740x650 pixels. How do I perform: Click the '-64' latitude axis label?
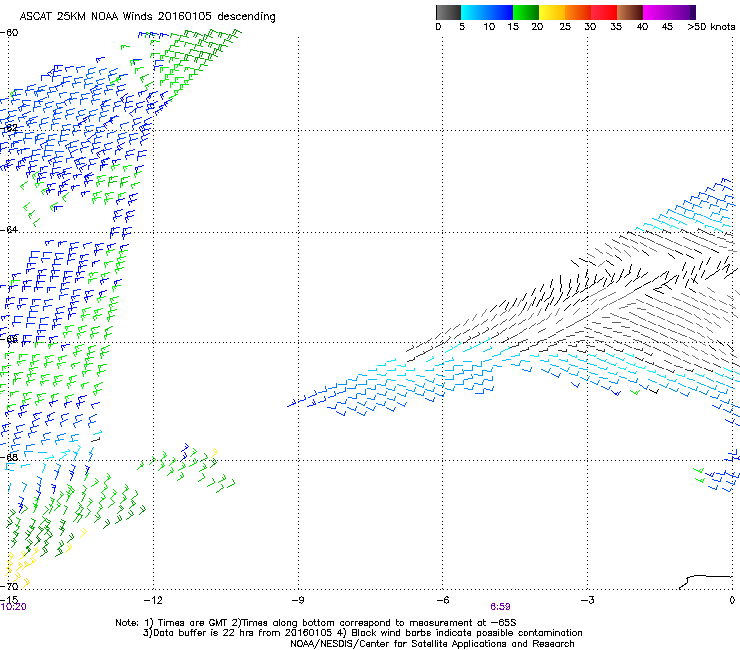pos(9,229)
